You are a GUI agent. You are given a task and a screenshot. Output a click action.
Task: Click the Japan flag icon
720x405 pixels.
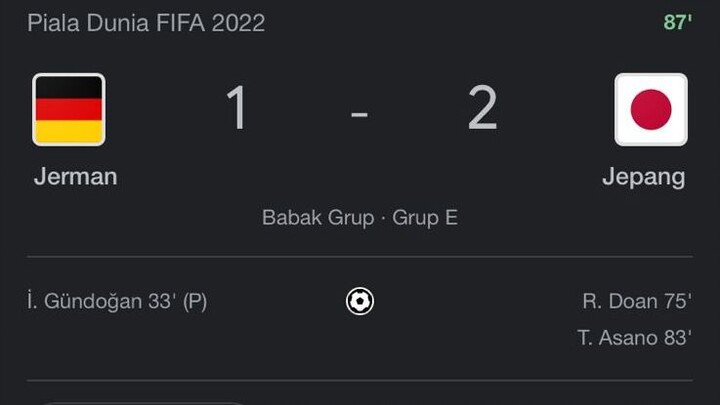coord(651,110)
